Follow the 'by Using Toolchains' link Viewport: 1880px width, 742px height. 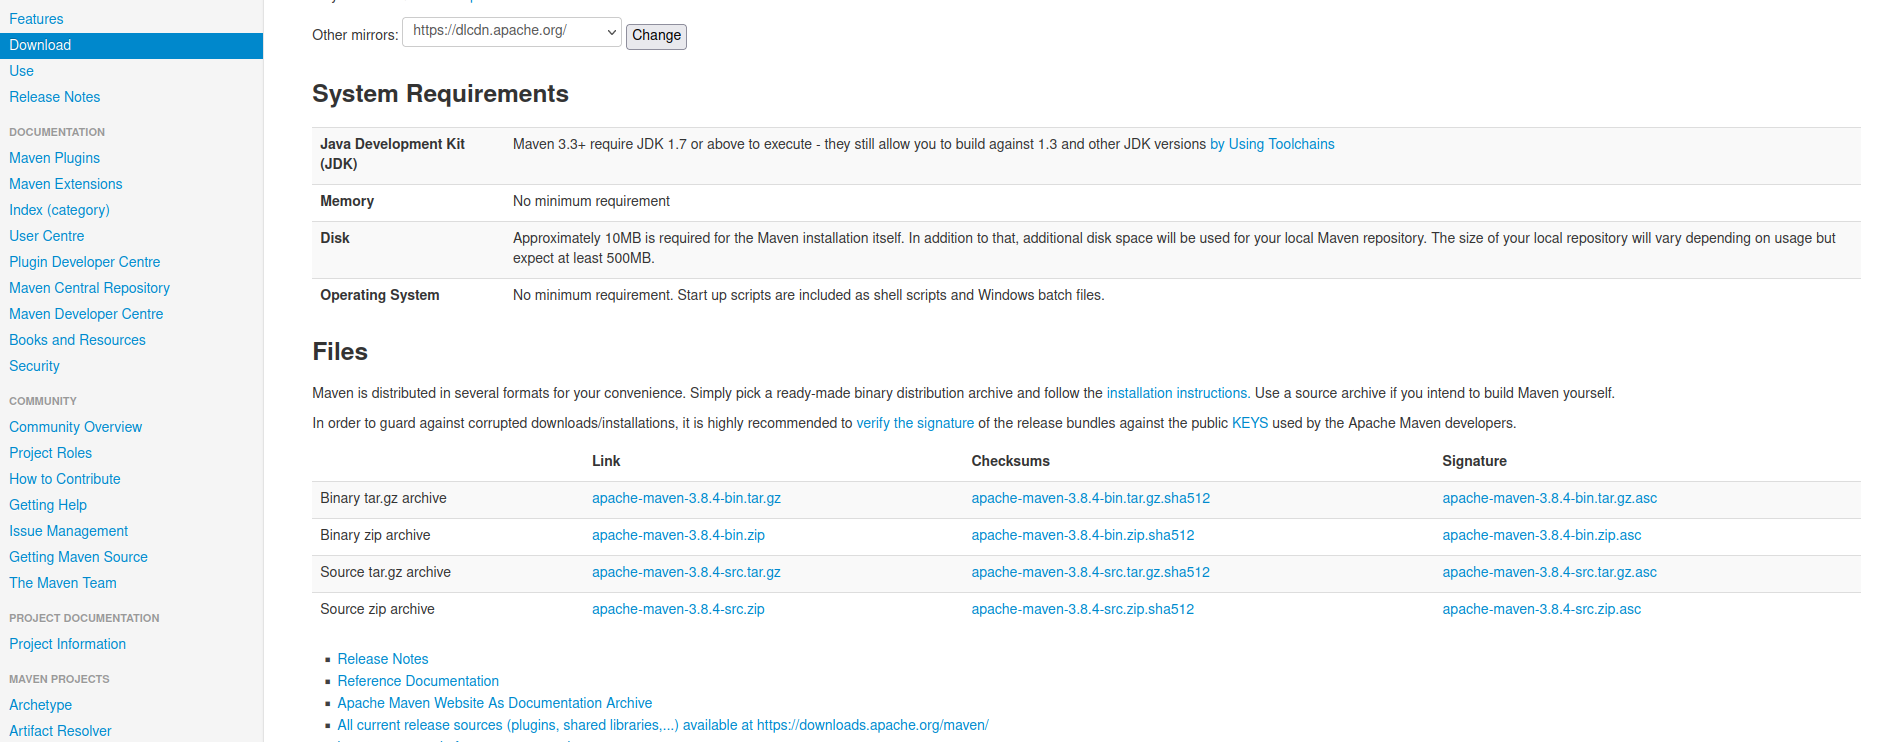[1272, 144]
